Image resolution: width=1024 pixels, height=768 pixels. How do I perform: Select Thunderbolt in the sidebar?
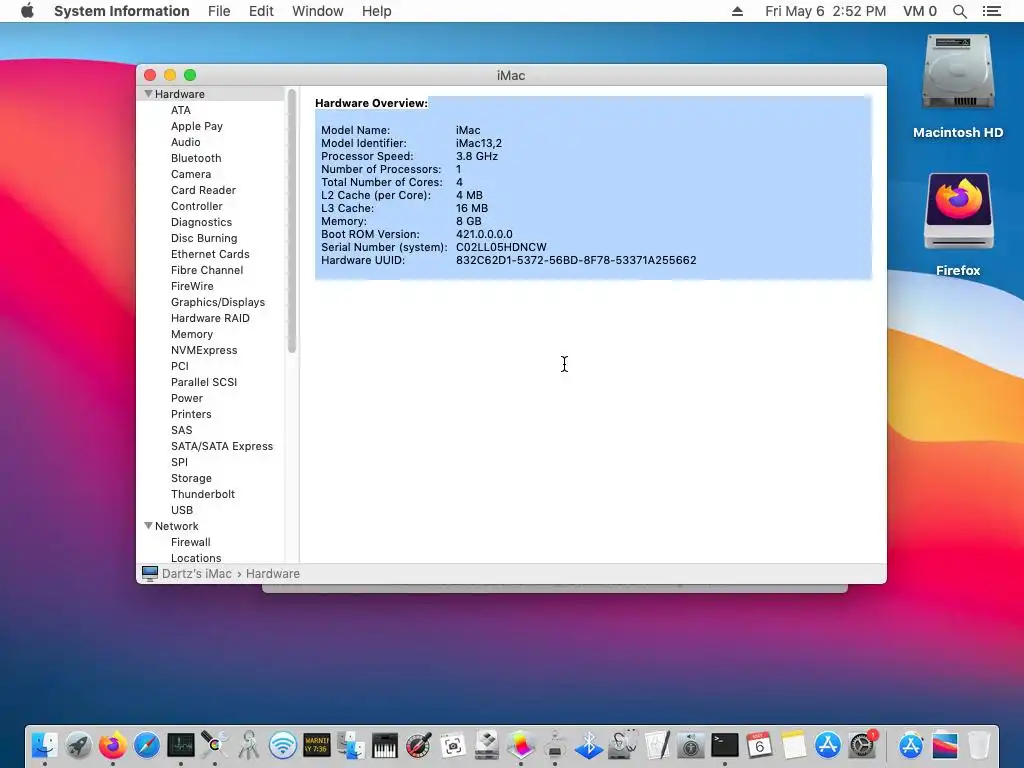[x=202, y=494]
